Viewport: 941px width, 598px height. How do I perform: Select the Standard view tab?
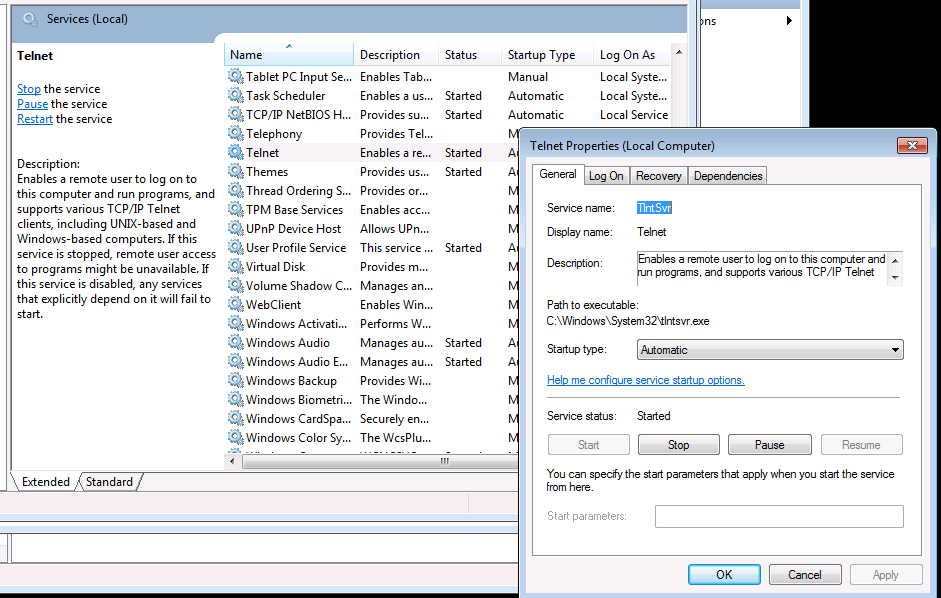pos(109,482)
